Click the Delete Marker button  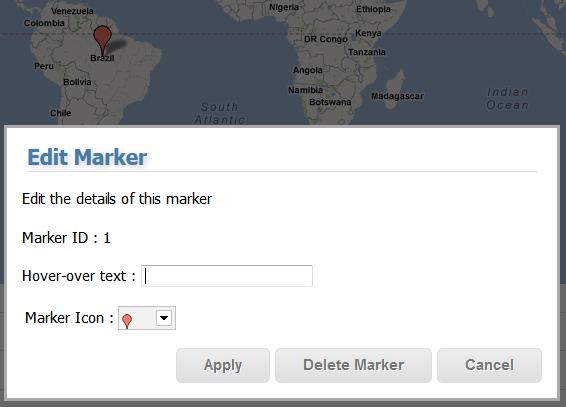(x=353, y=365)
